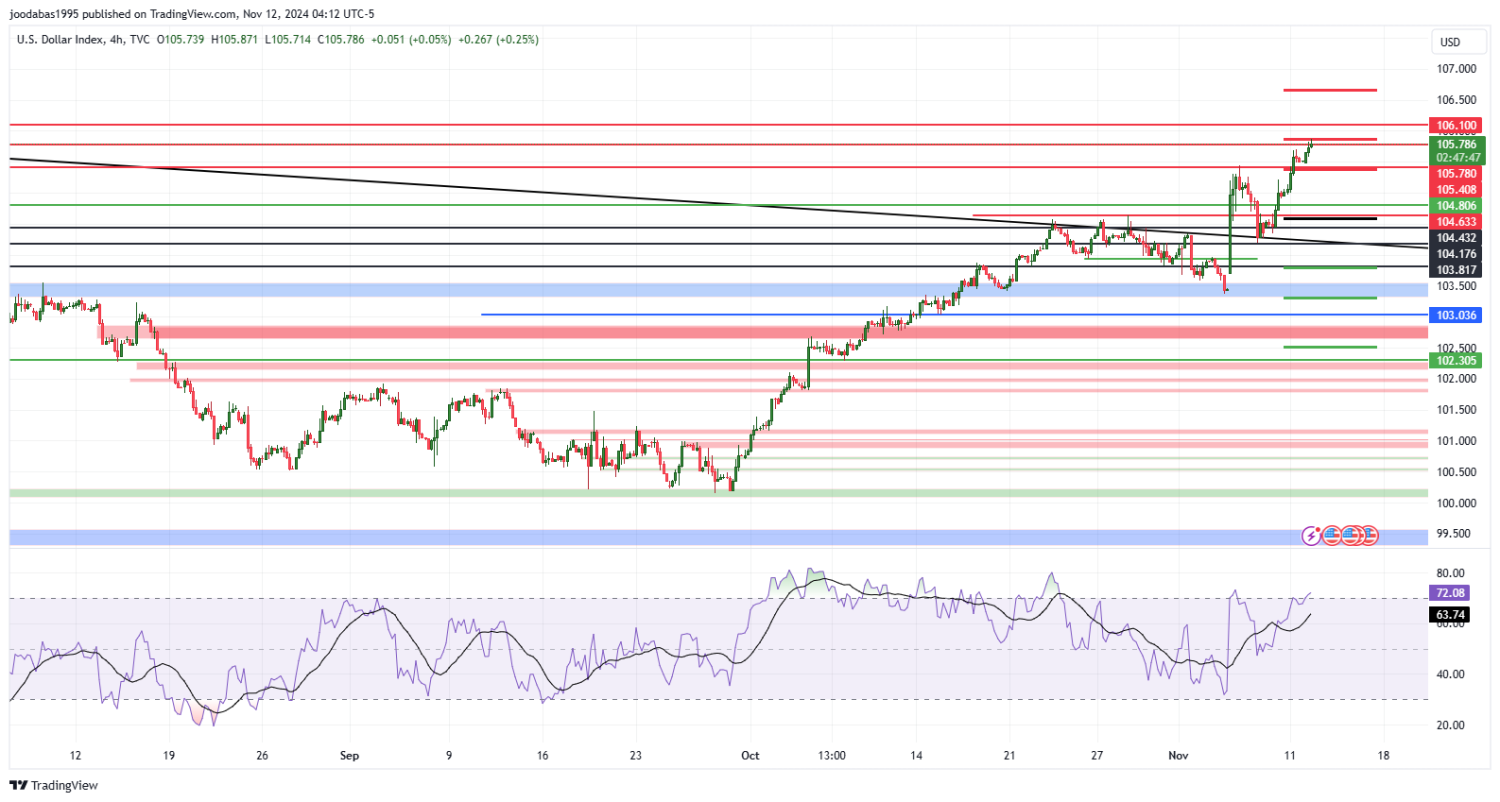Click the close value C105.786
The image size is (1500, 802).
[343, 40]
